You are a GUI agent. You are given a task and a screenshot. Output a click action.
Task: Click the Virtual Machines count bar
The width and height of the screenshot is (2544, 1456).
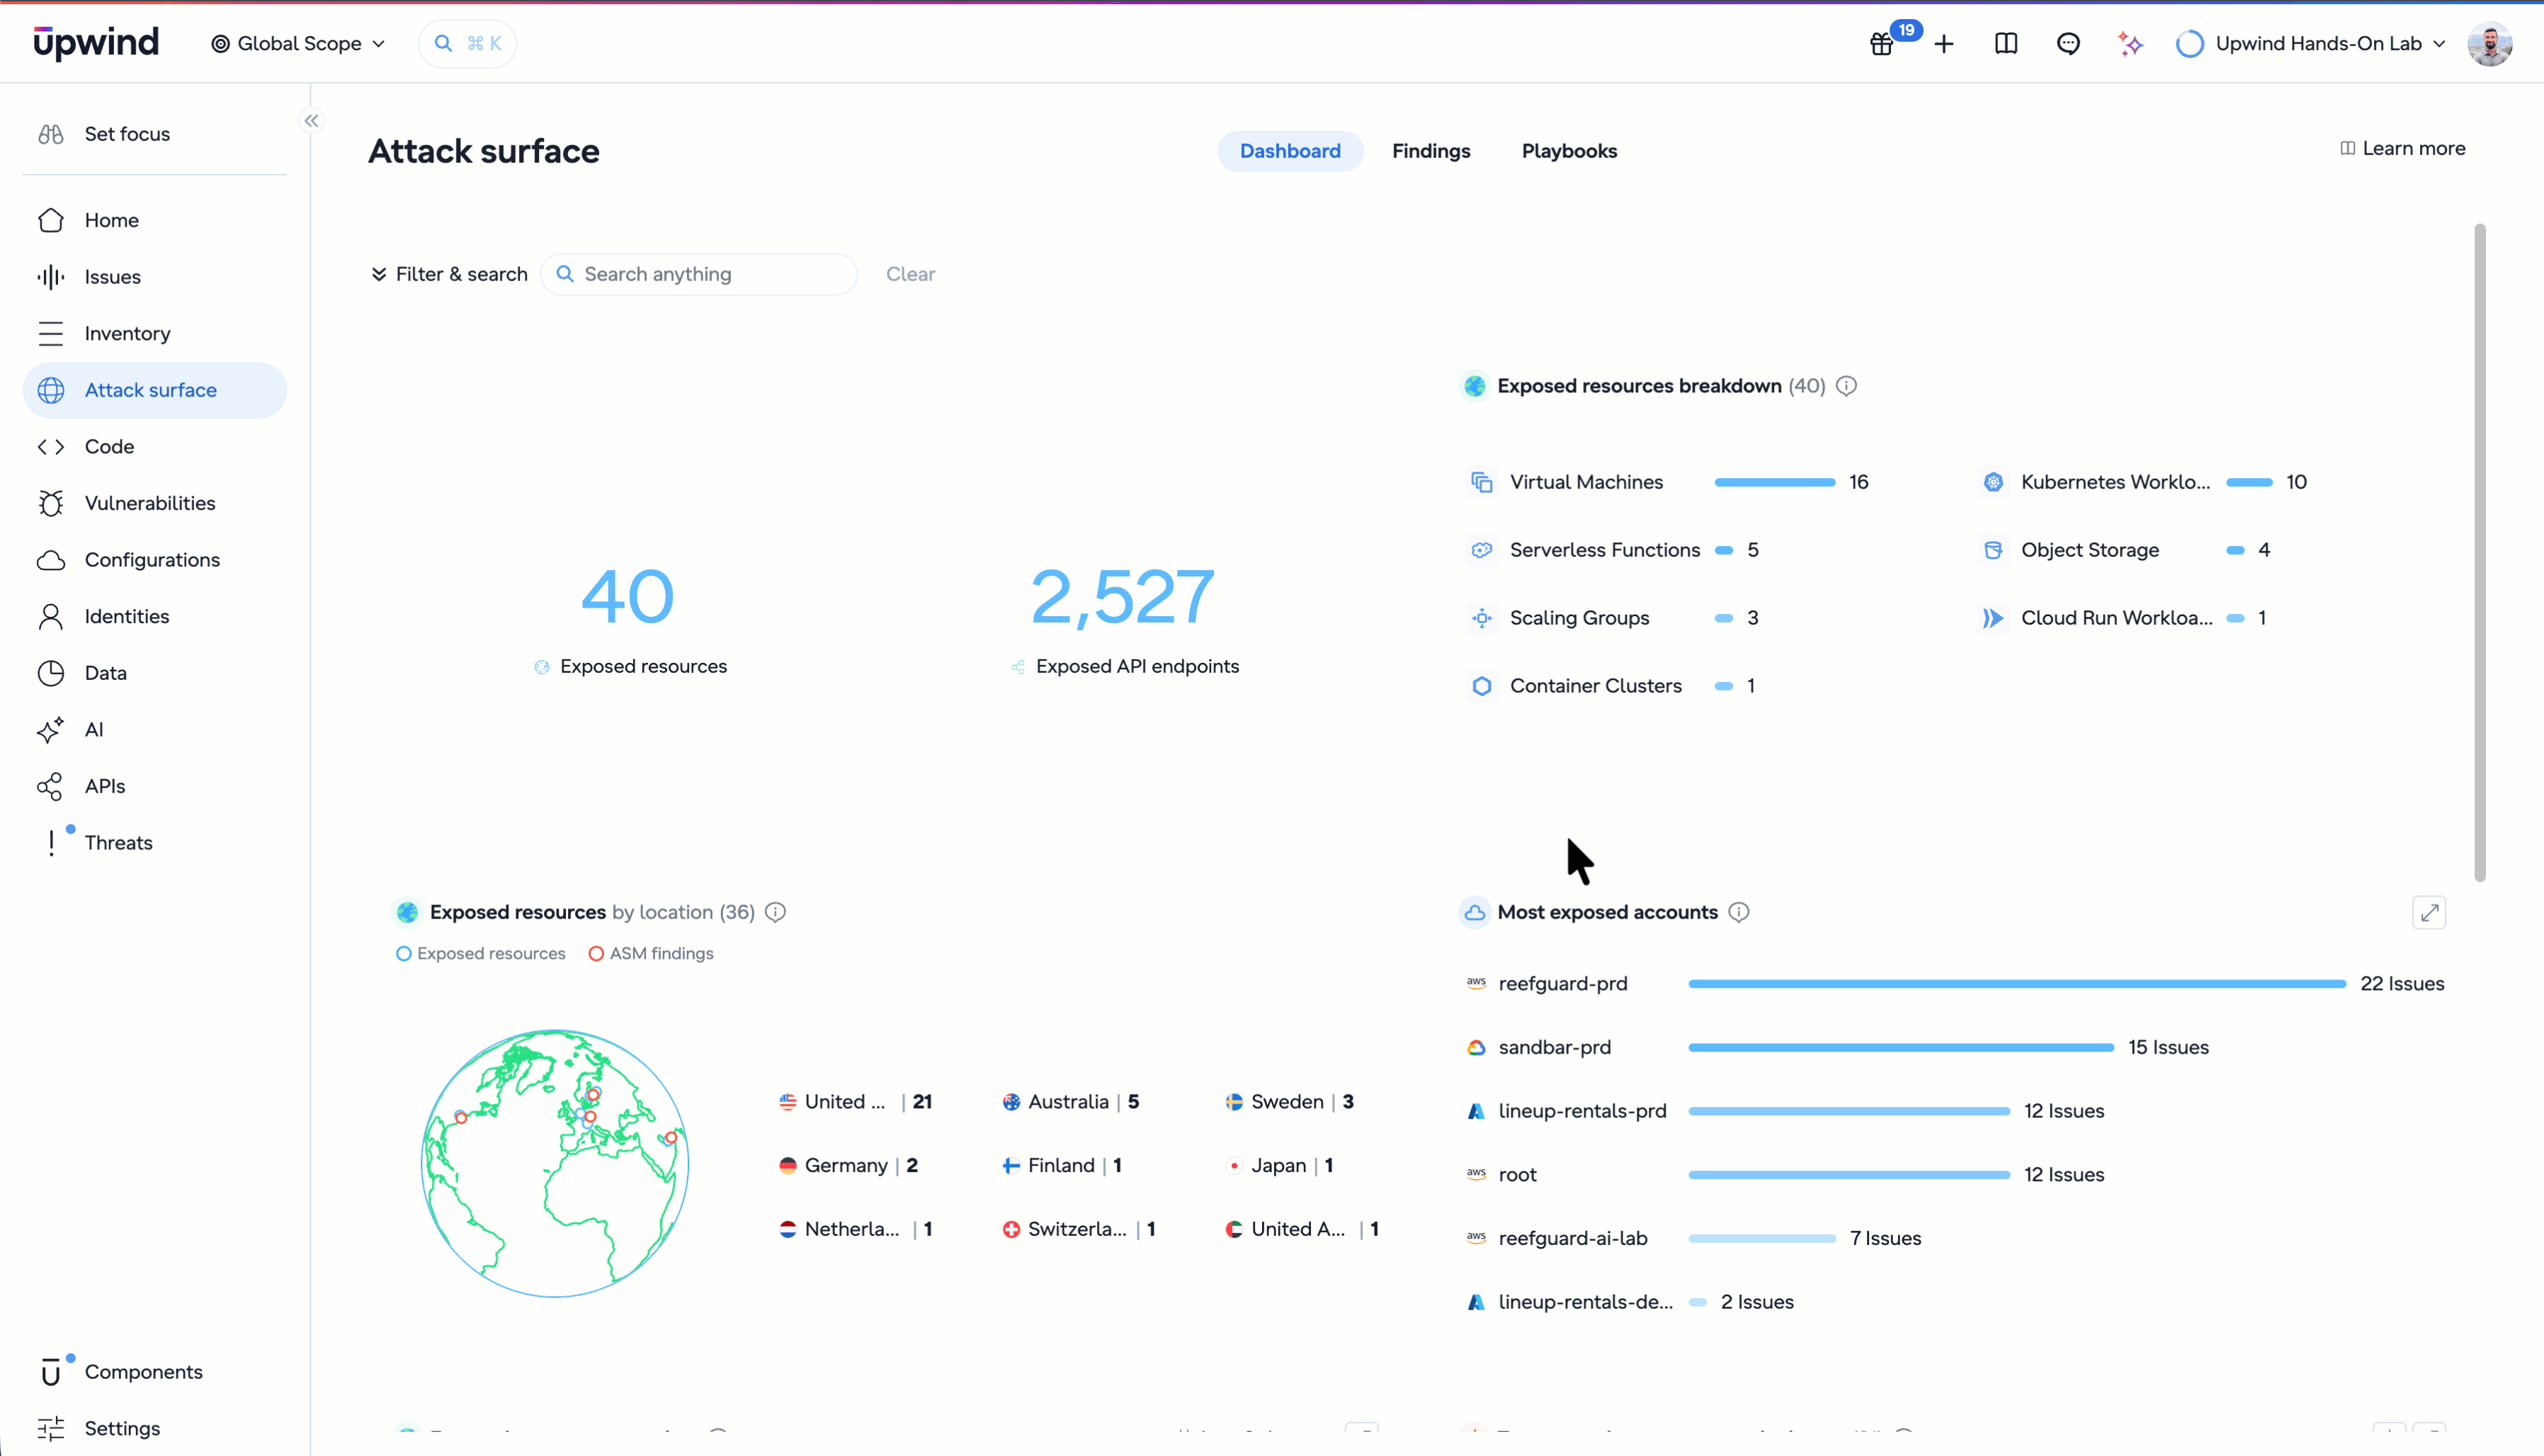[x=1775, y=482]
